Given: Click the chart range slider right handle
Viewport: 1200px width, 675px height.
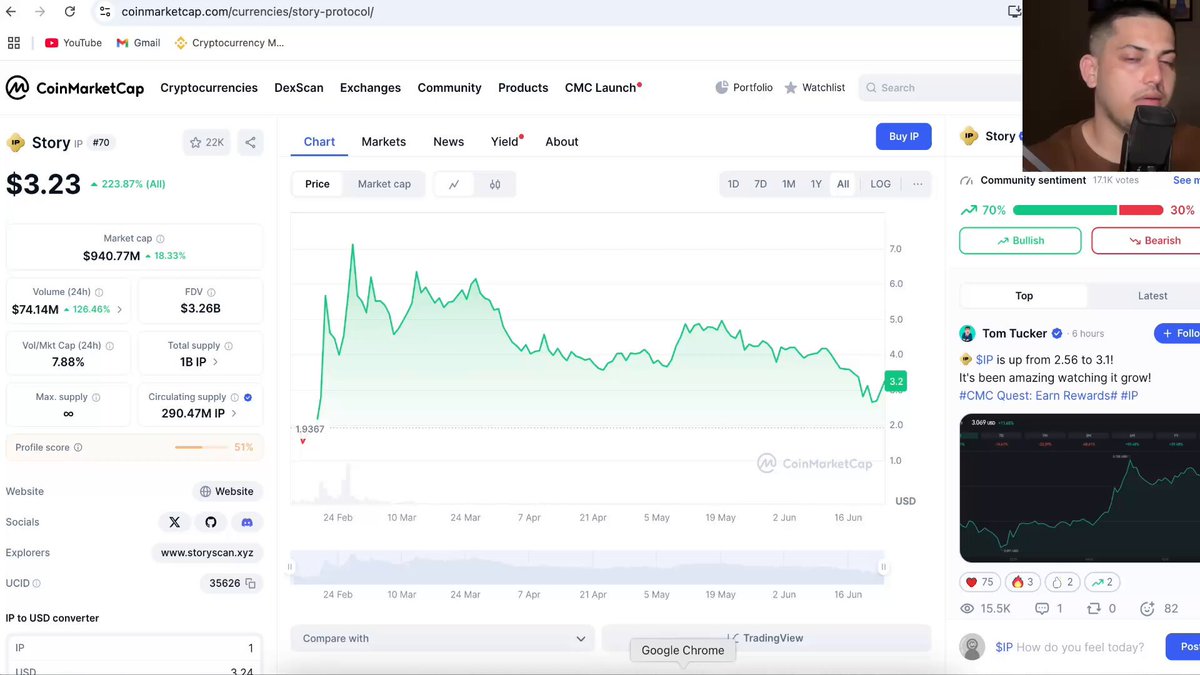Looking at the screenshot, I should [x=883, y=567].
